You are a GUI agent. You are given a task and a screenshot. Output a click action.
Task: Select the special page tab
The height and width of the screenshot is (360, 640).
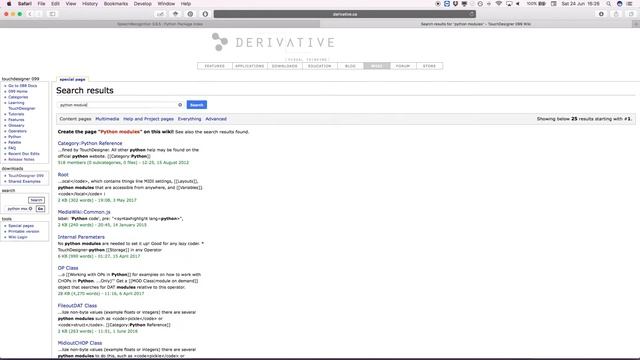(x=72, y=79)
